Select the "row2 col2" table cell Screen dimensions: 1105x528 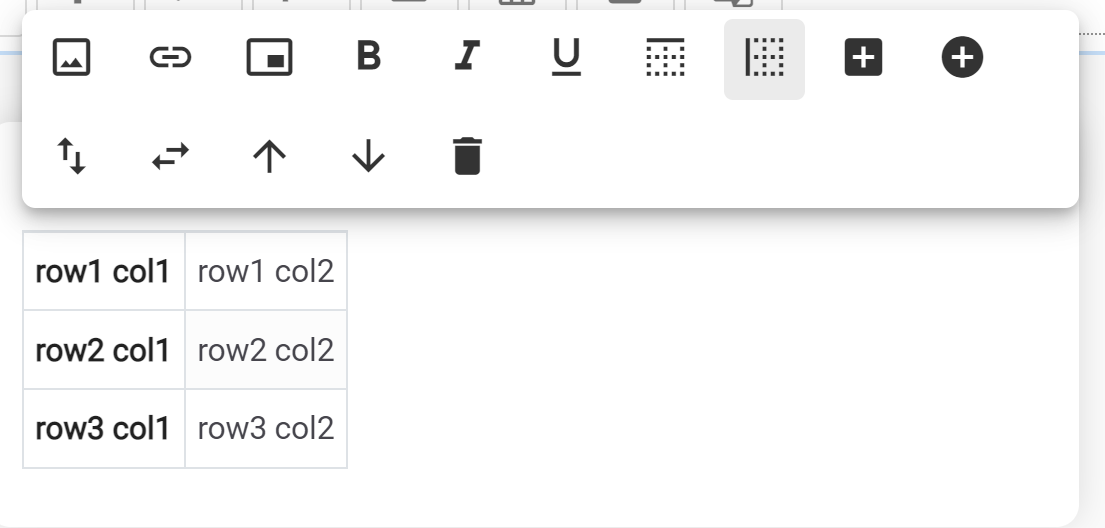click(x=266, y=350)
